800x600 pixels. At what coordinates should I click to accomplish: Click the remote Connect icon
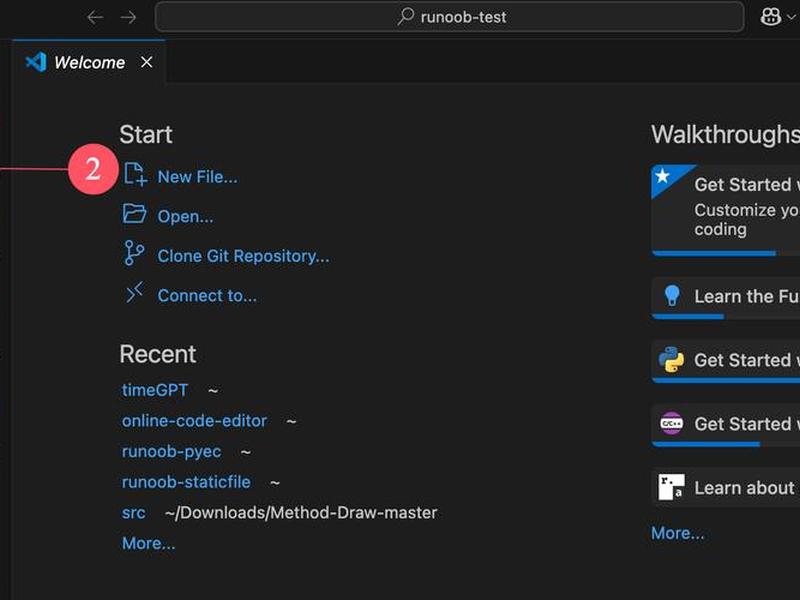pyautogui.click(x=134, y=292)
